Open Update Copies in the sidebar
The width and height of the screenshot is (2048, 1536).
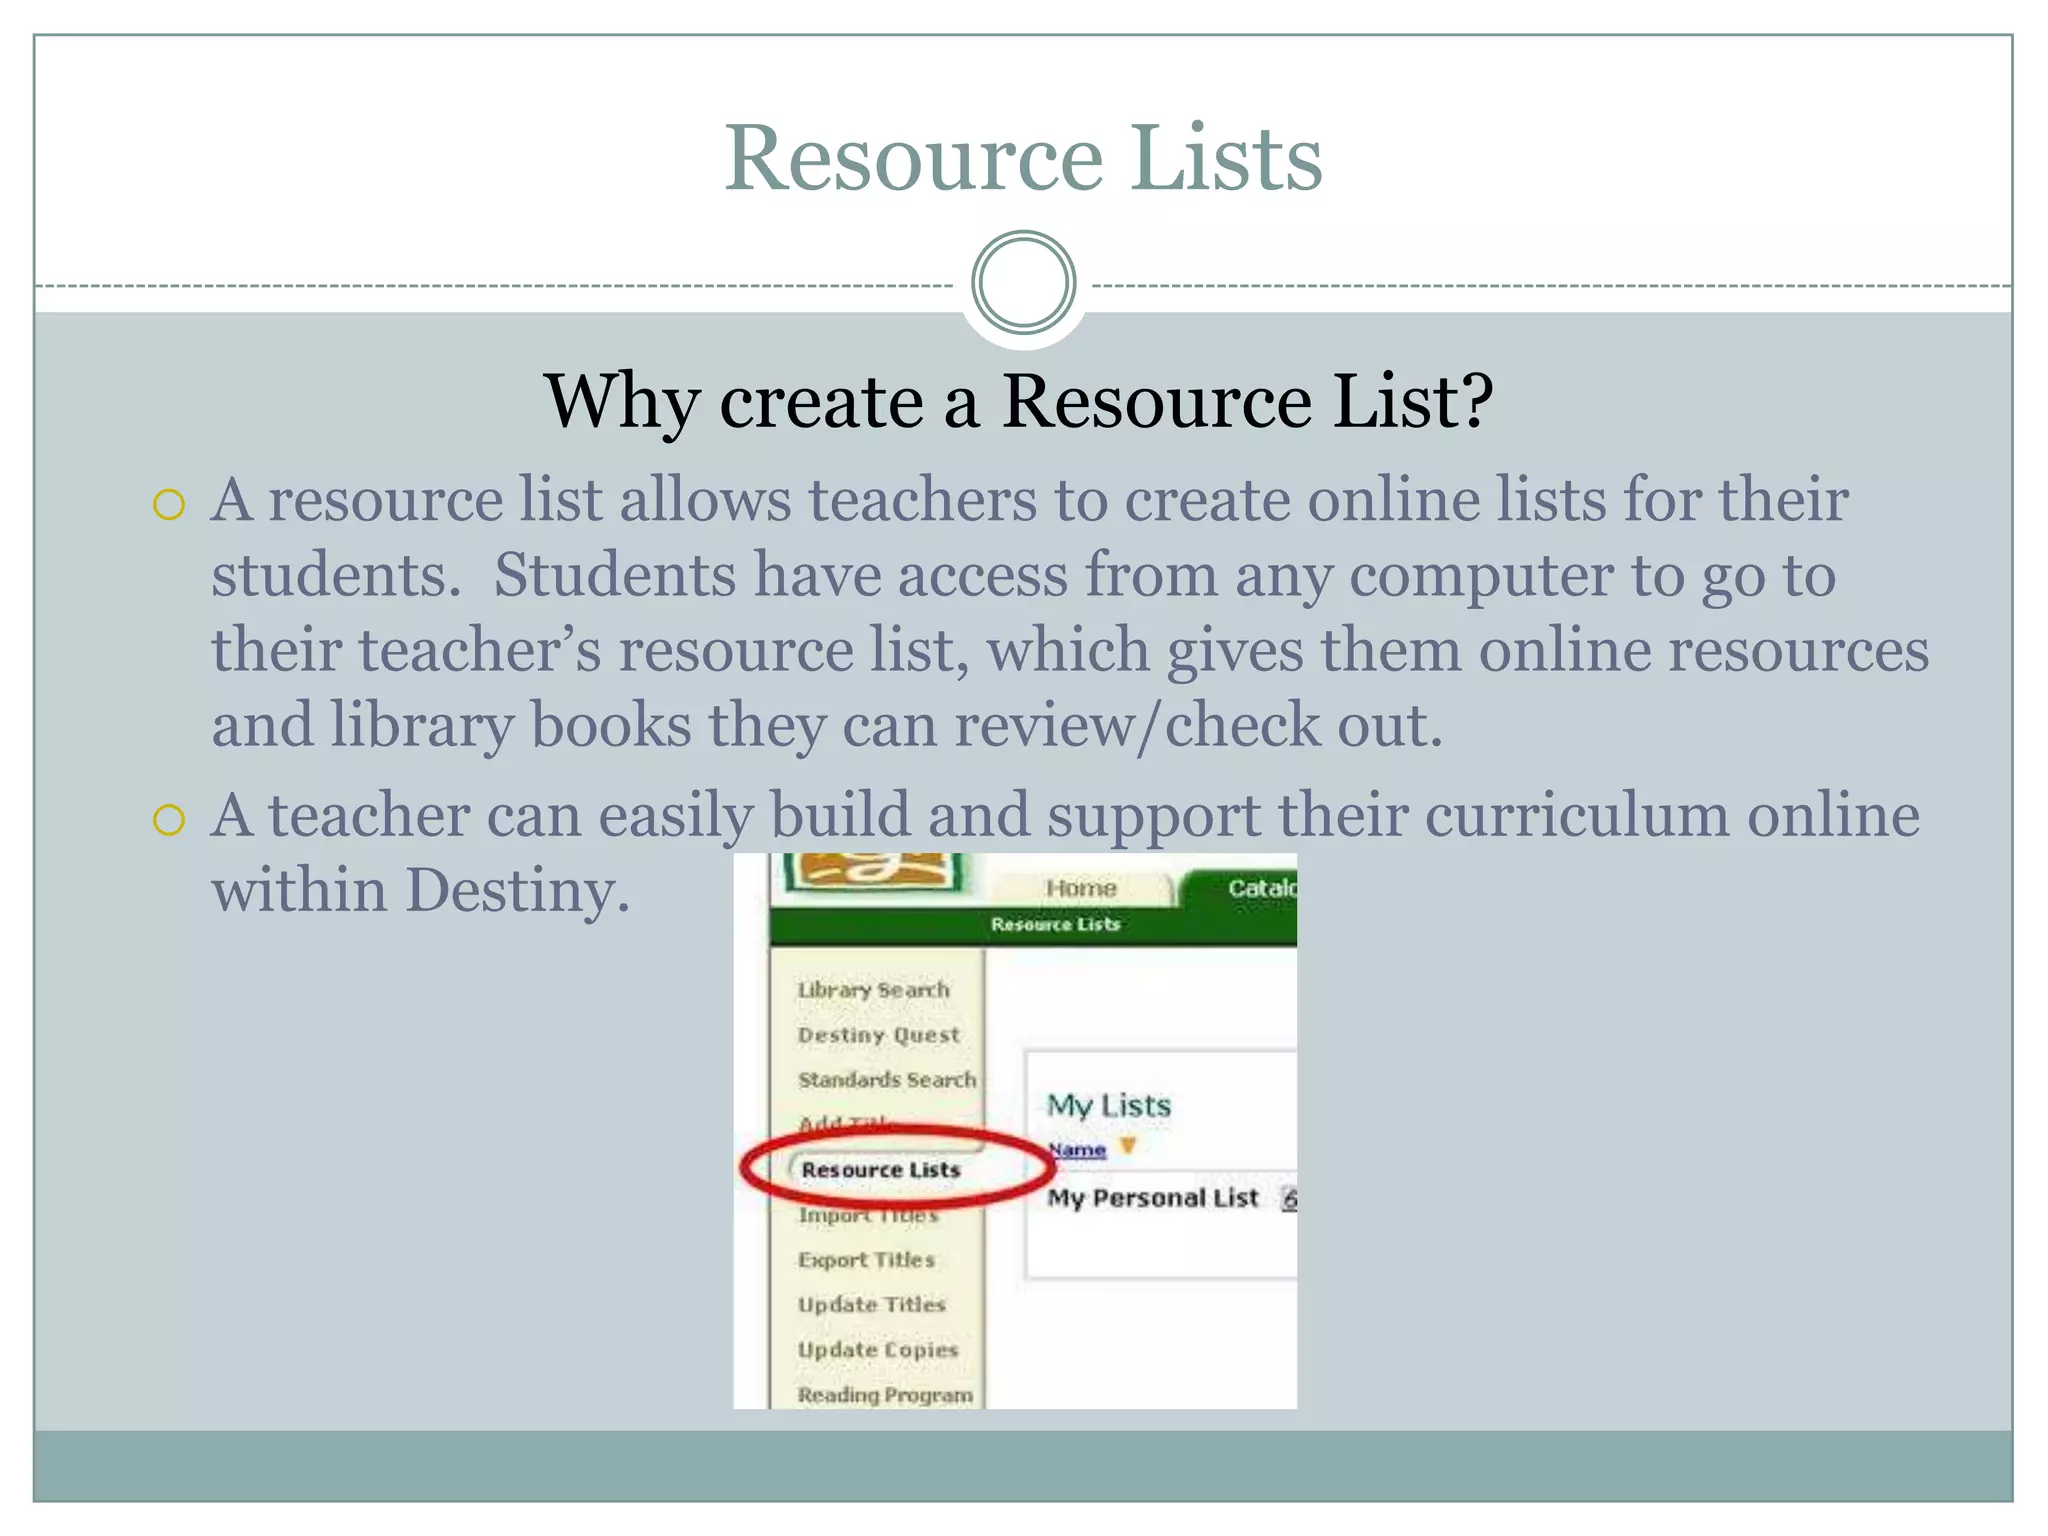point(877,1350)
